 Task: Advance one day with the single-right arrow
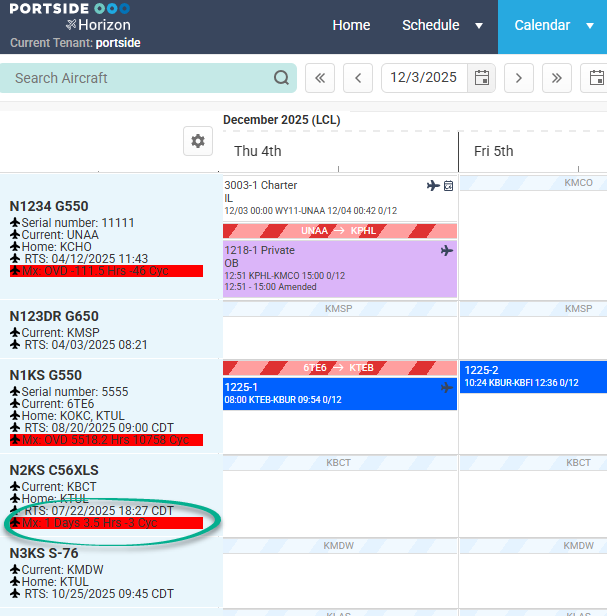pyautogui.click(x=518, y=78)
